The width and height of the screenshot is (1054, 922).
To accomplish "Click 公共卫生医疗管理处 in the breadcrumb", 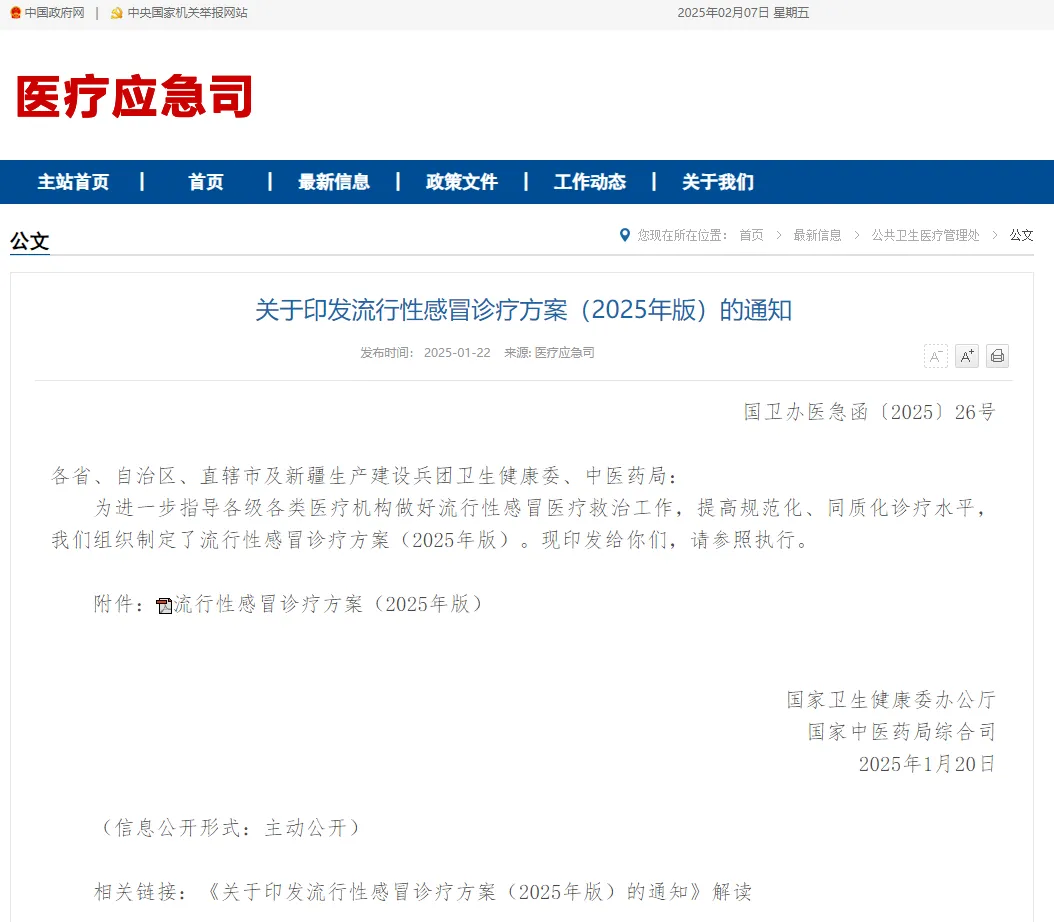I will click(925, 235).
